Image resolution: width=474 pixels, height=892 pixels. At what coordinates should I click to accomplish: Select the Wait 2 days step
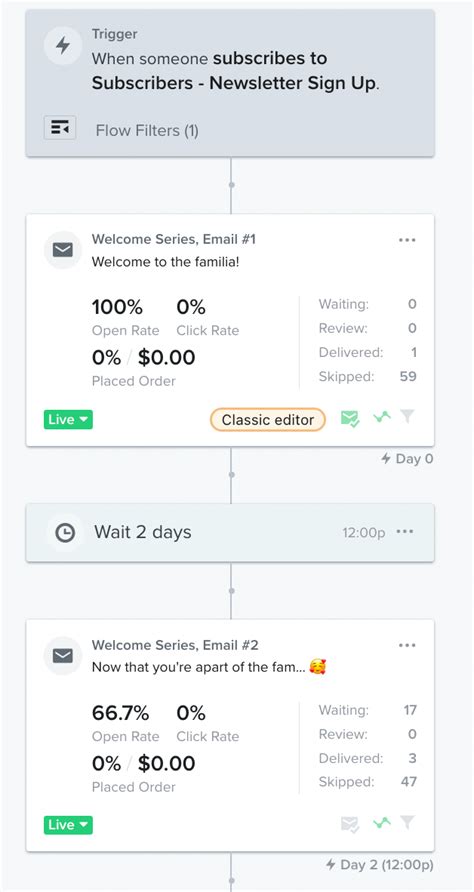click(230, 532)
